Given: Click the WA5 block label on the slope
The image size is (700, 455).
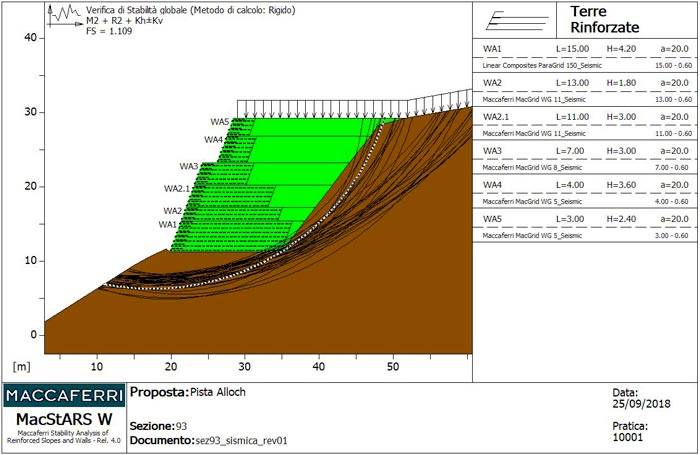Looking at the screenshot, I should pyautogui.click(x=220, y=122).
